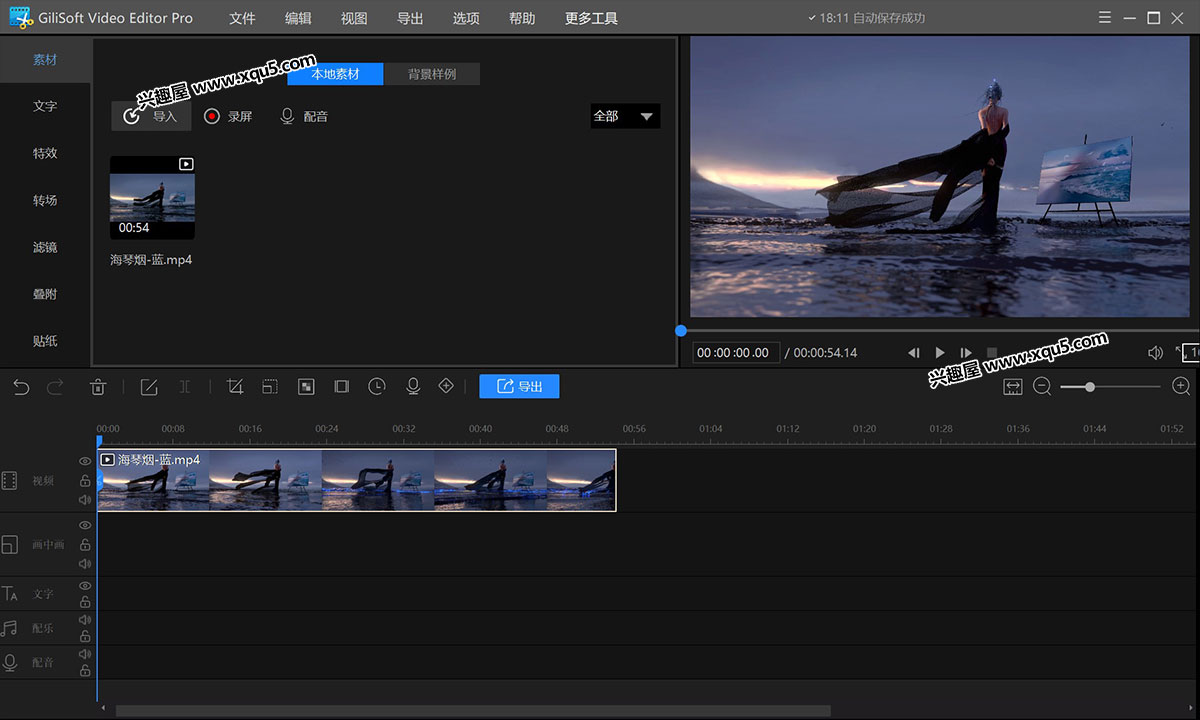Open the 更多工具 menu

pos(592,18)
